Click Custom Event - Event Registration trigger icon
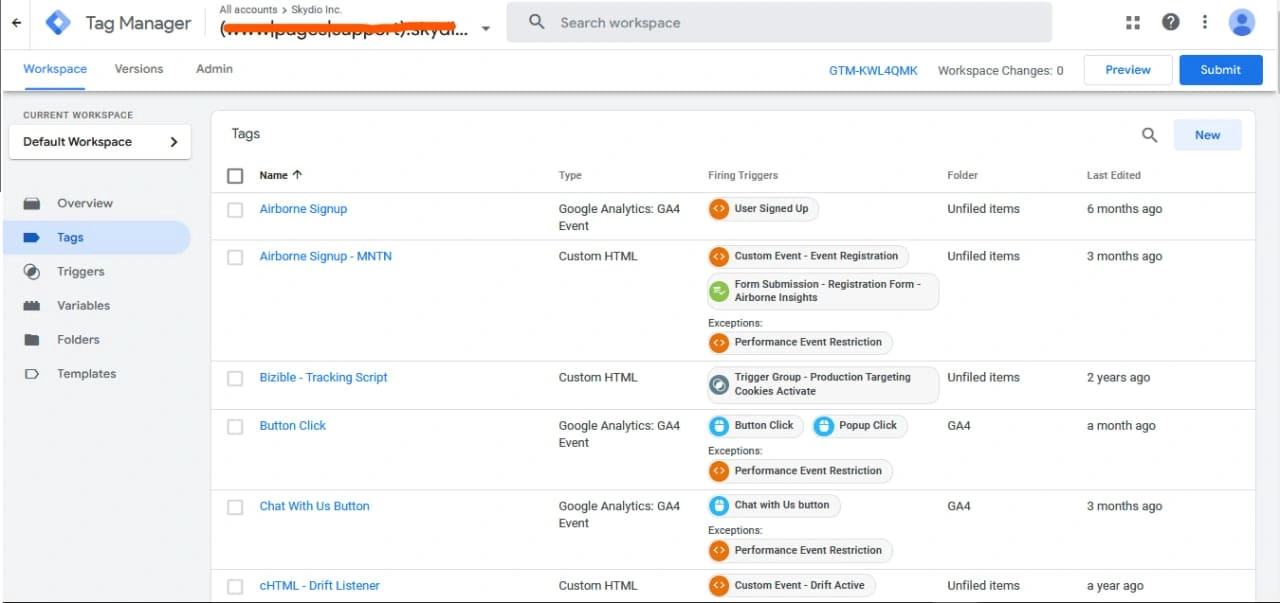This screenshot has height=603, width=1280. 718,256
